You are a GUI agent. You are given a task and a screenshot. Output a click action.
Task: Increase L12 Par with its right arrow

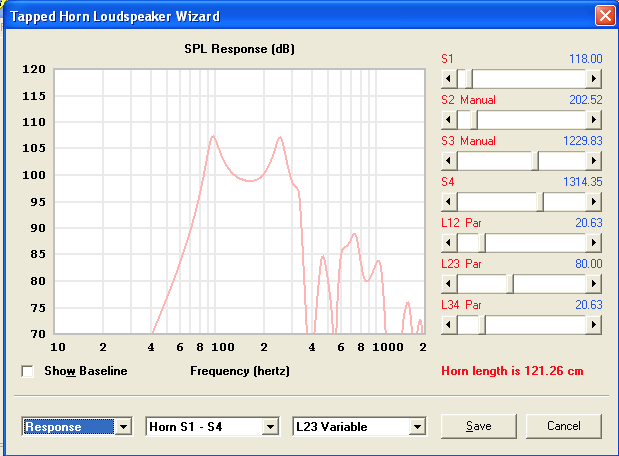(593, 243)
